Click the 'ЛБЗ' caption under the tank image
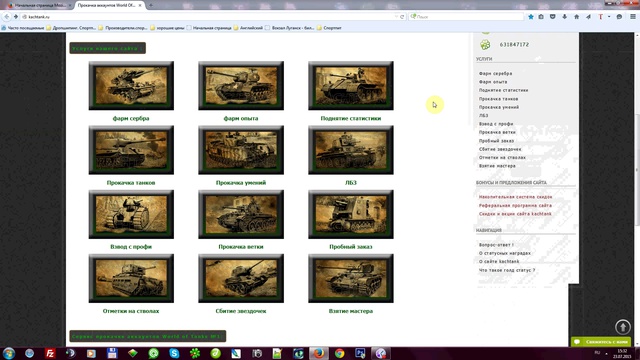 351,183
